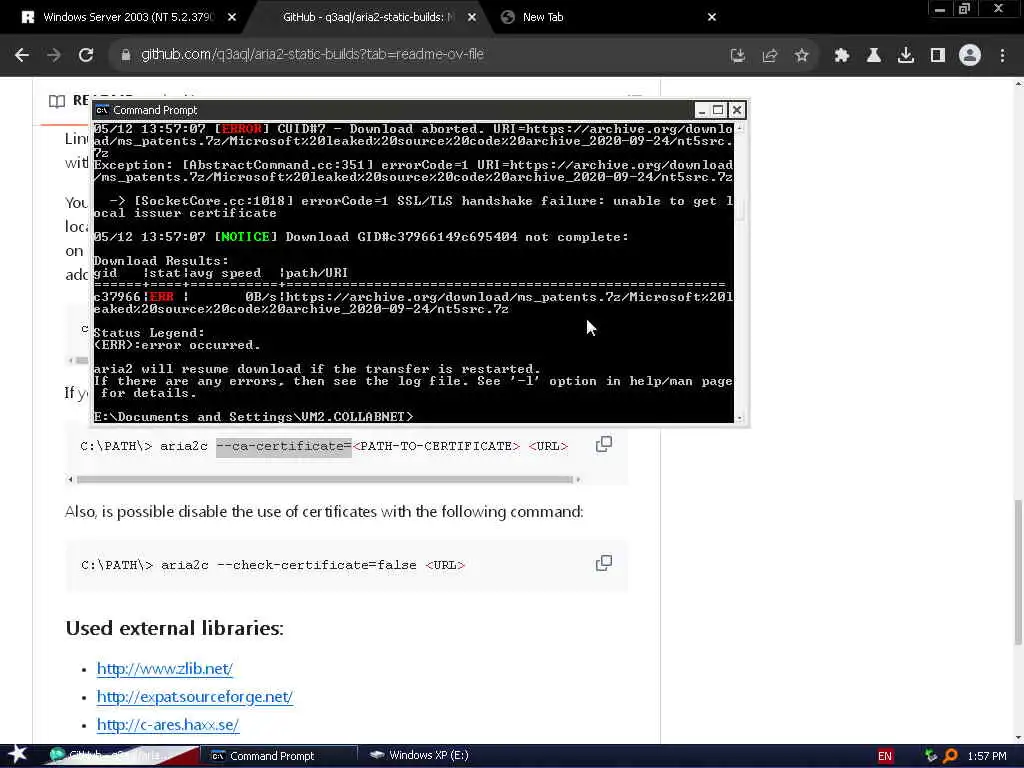The width and height of the screenshot is (1024, 768).
Task: Open Command Prompt title bar system icon
Action: (x=102, y=110)
